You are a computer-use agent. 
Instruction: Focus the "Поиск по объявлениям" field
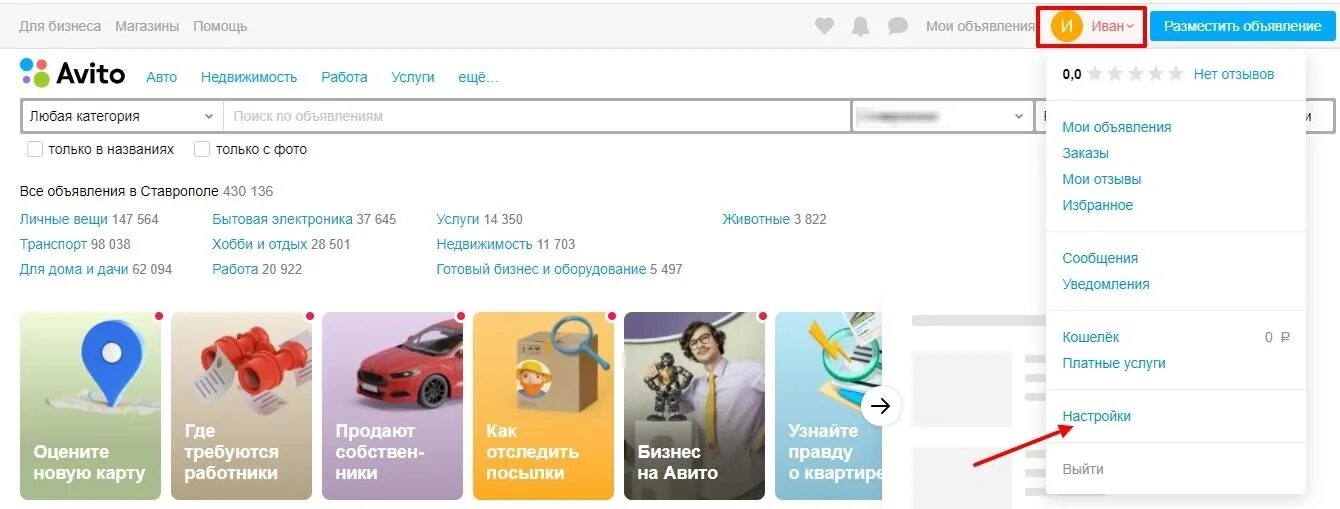(x=537, y=116)
